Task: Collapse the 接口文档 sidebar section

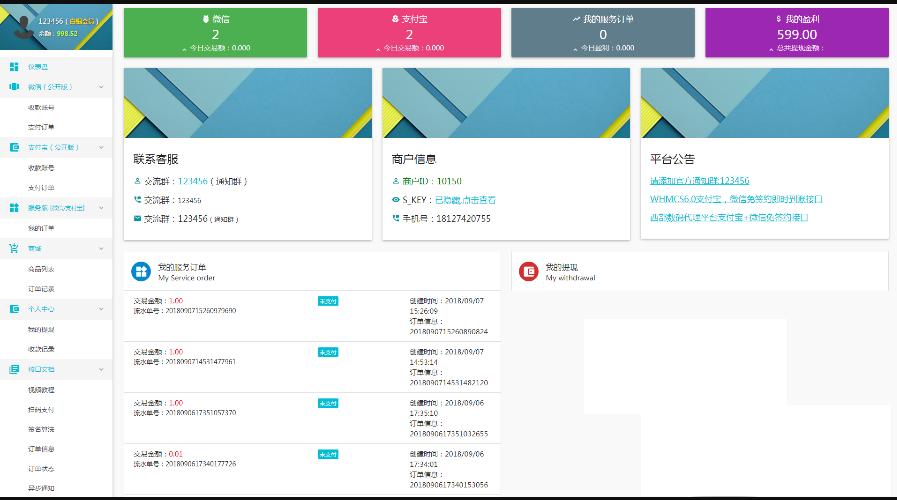Action: tap(101, 369)
